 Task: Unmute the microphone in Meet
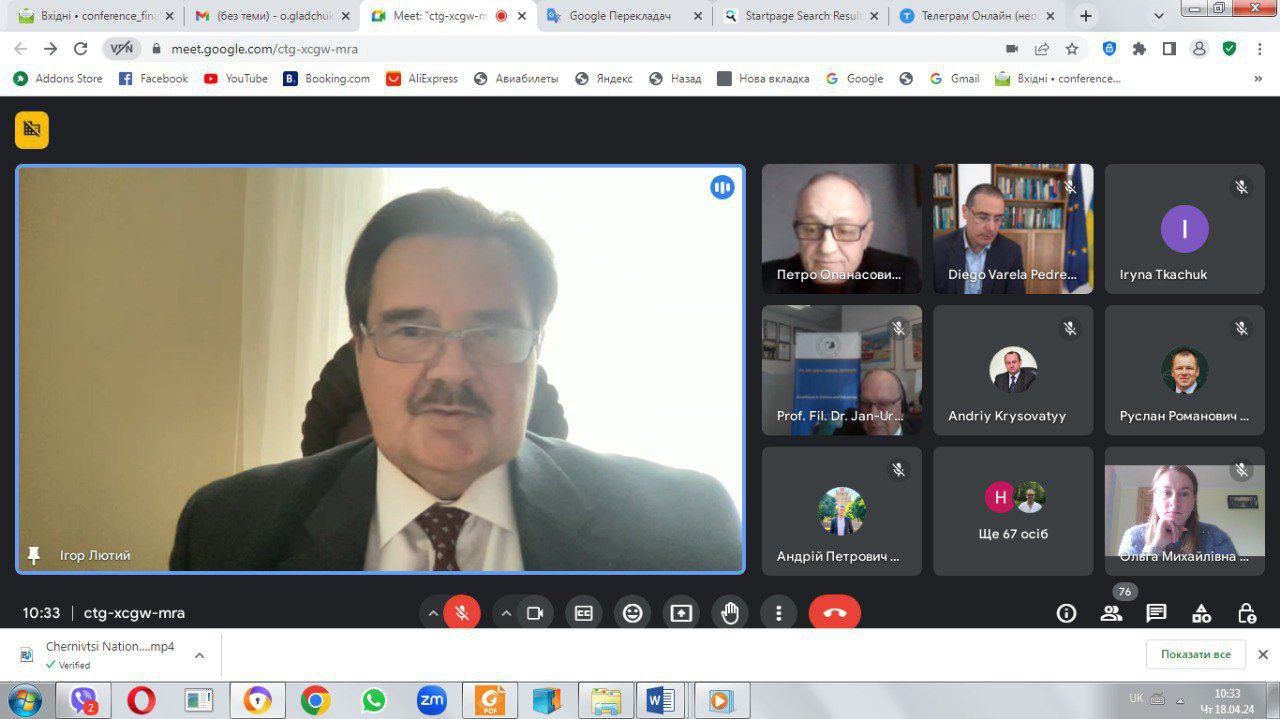click(x=462, y=613)
